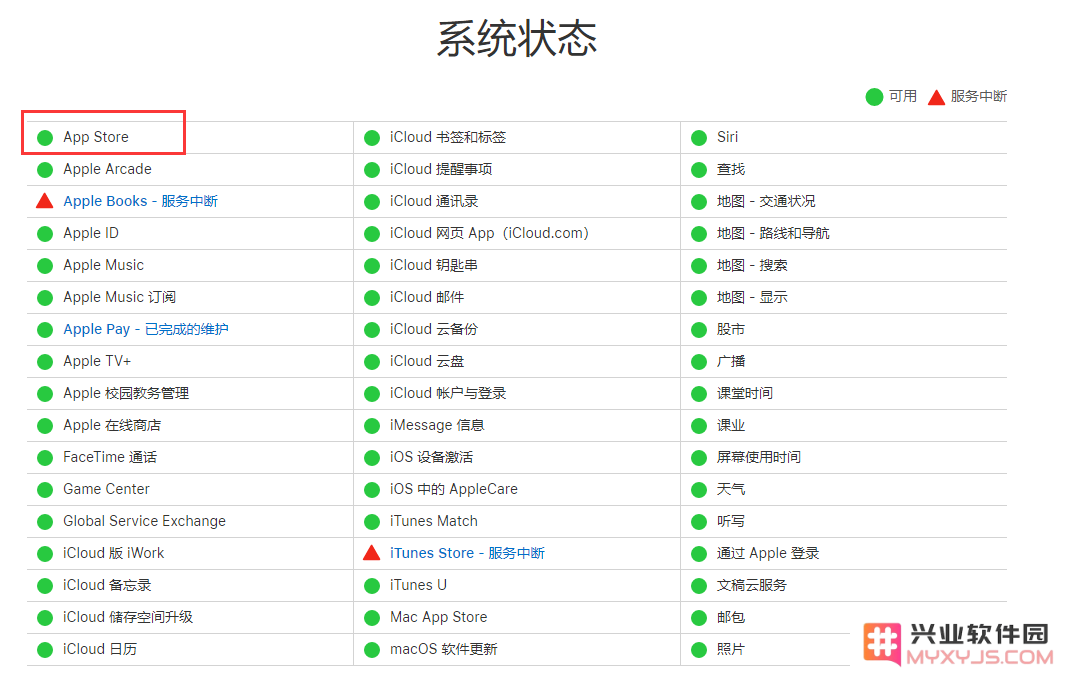Image resolution: width=1066 pixels, height=681 pixels.
Task: Click the green dot beside 邮包
Action: click(699, 618)
